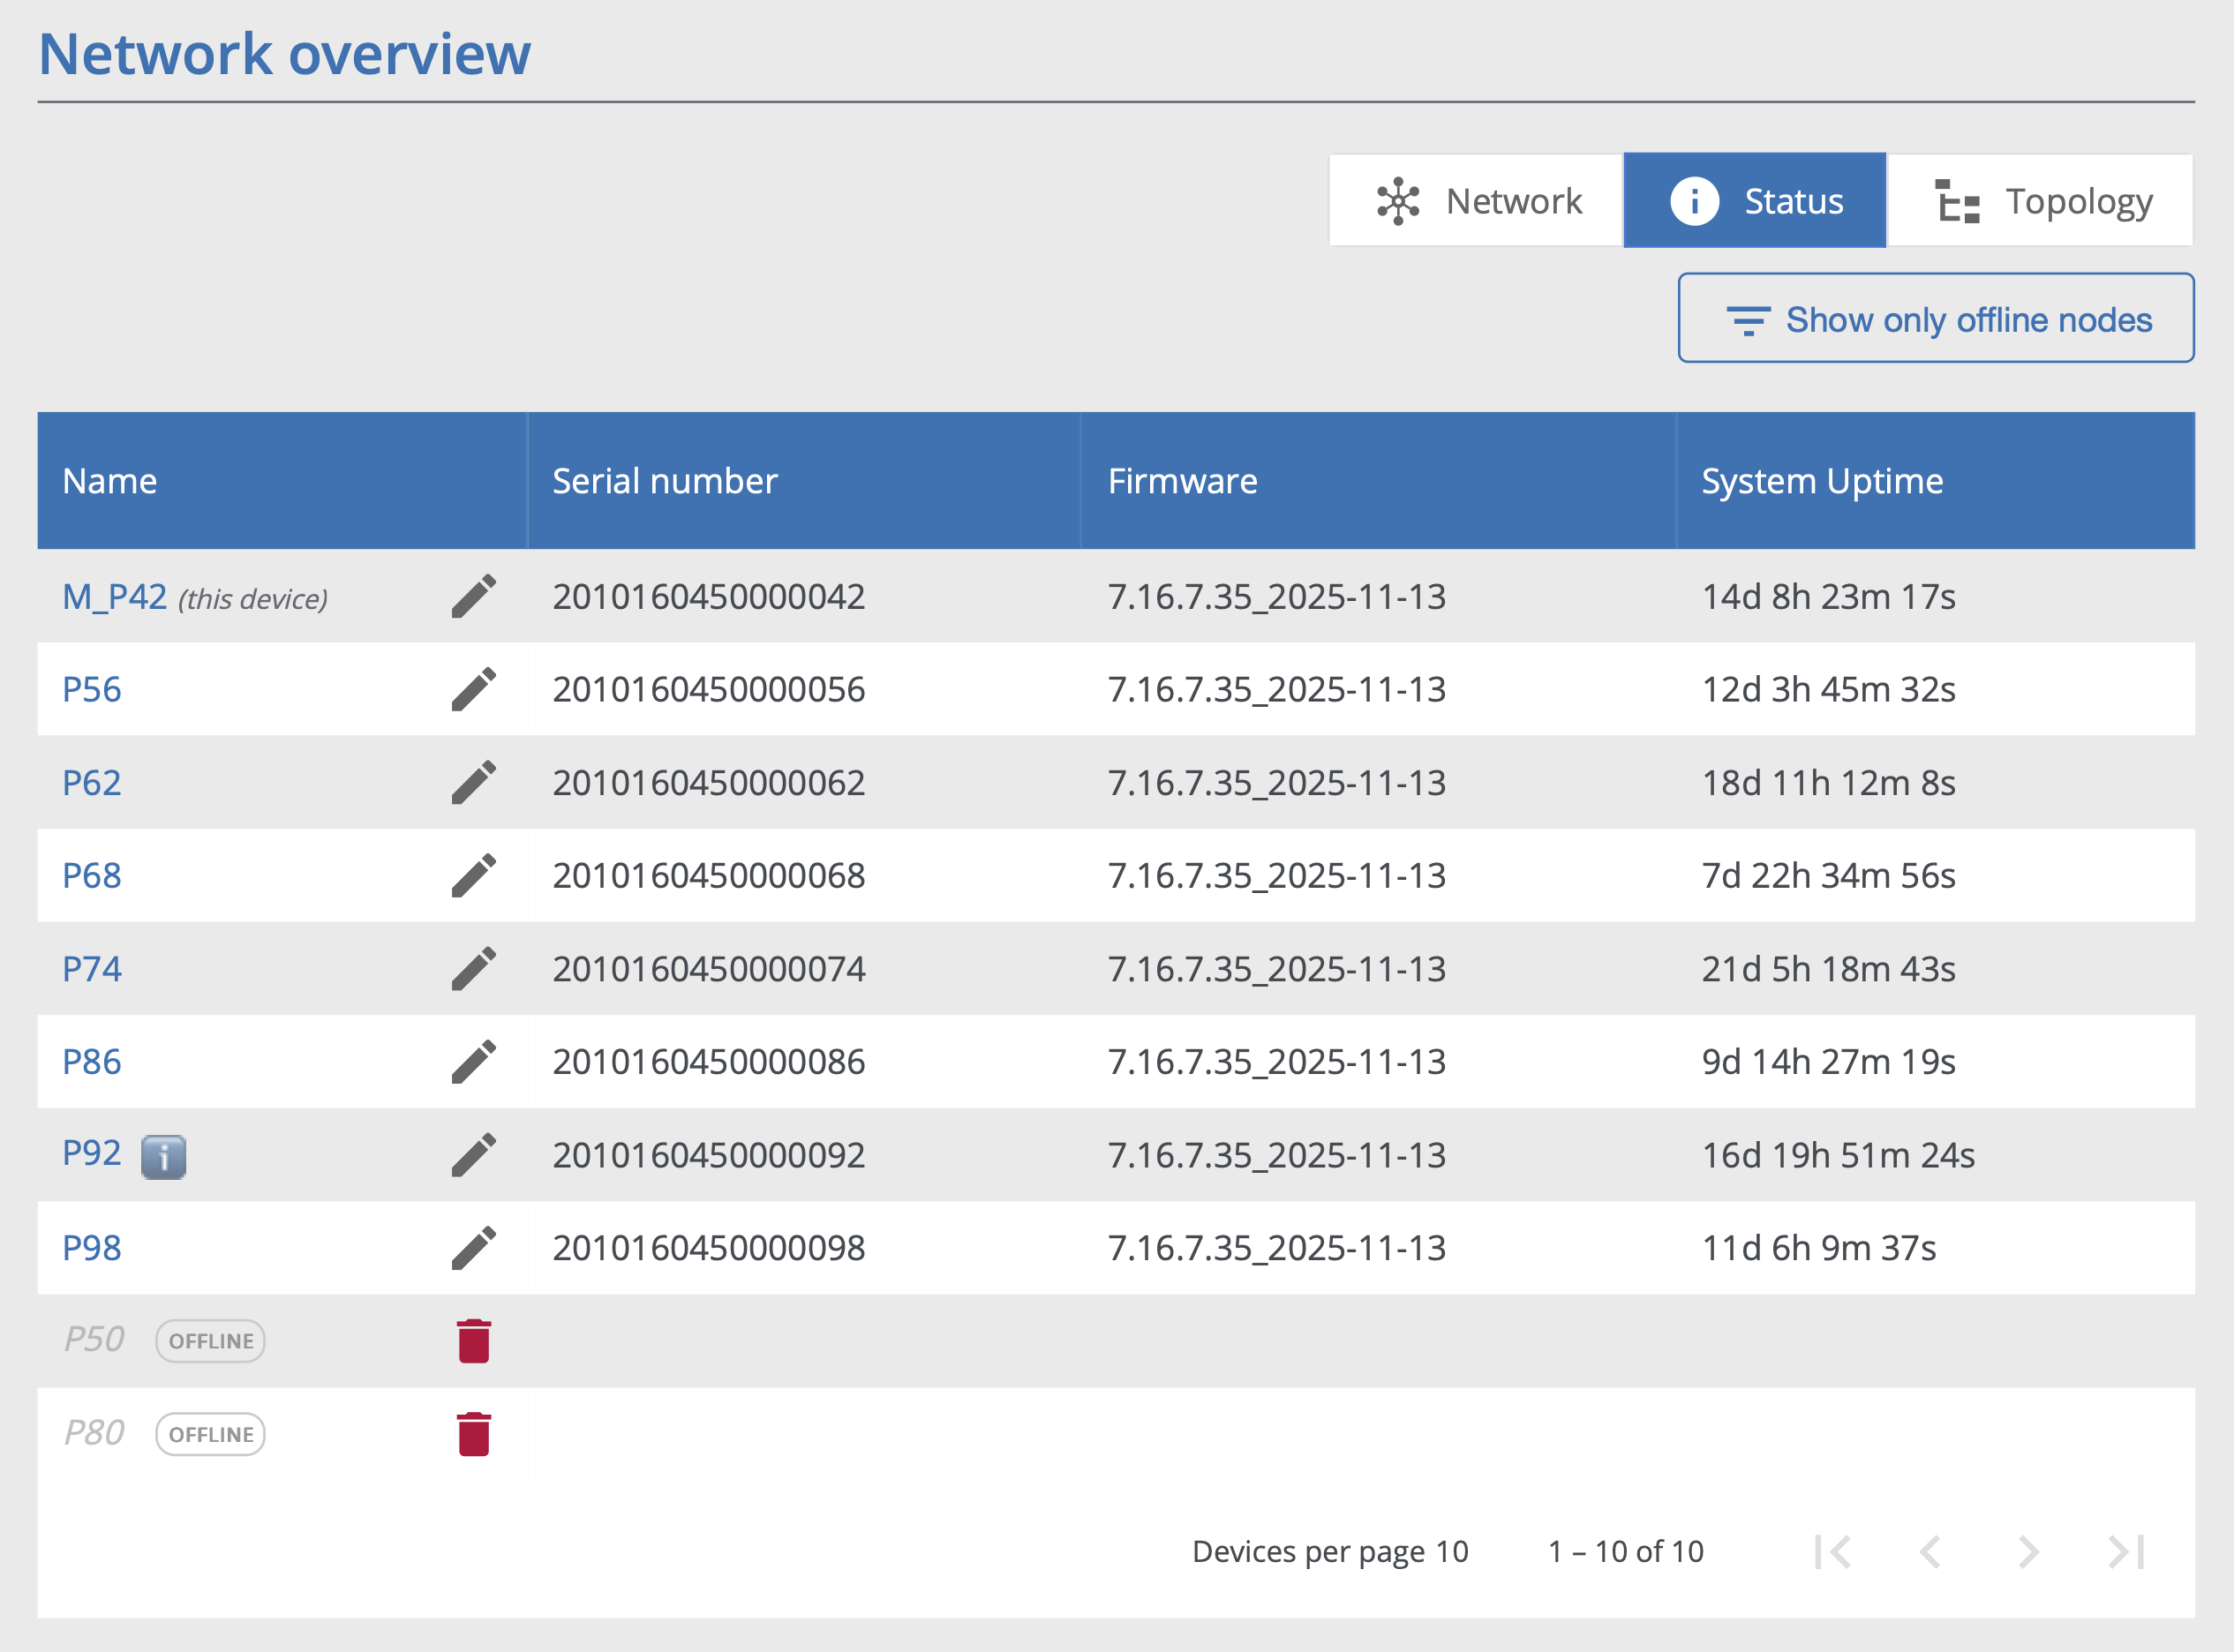Open the M_P42 device link
The width and height of the screenshot is (2234, 1652).
(115, 596)
